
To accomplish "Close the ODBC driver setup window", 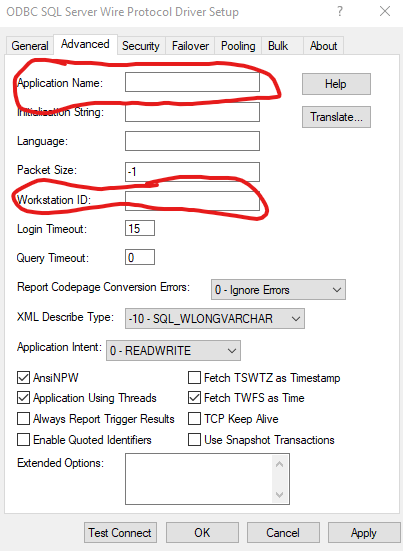I will point(385,11).
